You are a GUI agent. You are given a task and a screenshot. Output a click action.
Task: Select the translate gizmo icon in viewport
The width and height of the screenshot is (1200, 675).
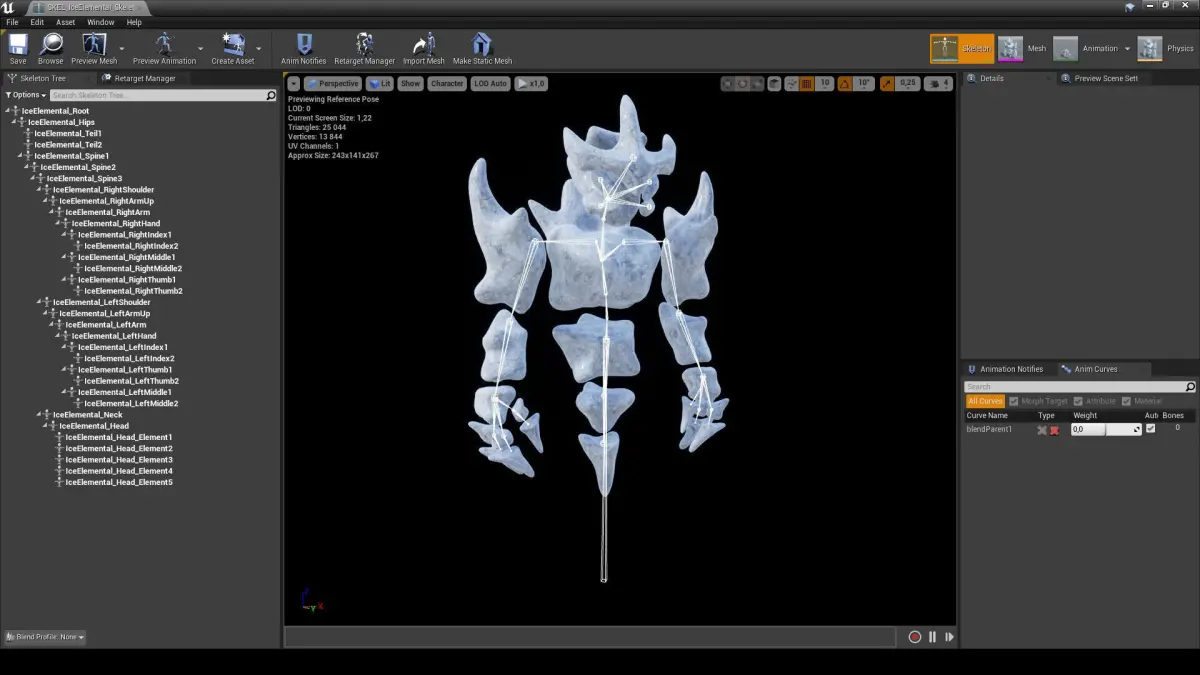[x=727, y=84]
